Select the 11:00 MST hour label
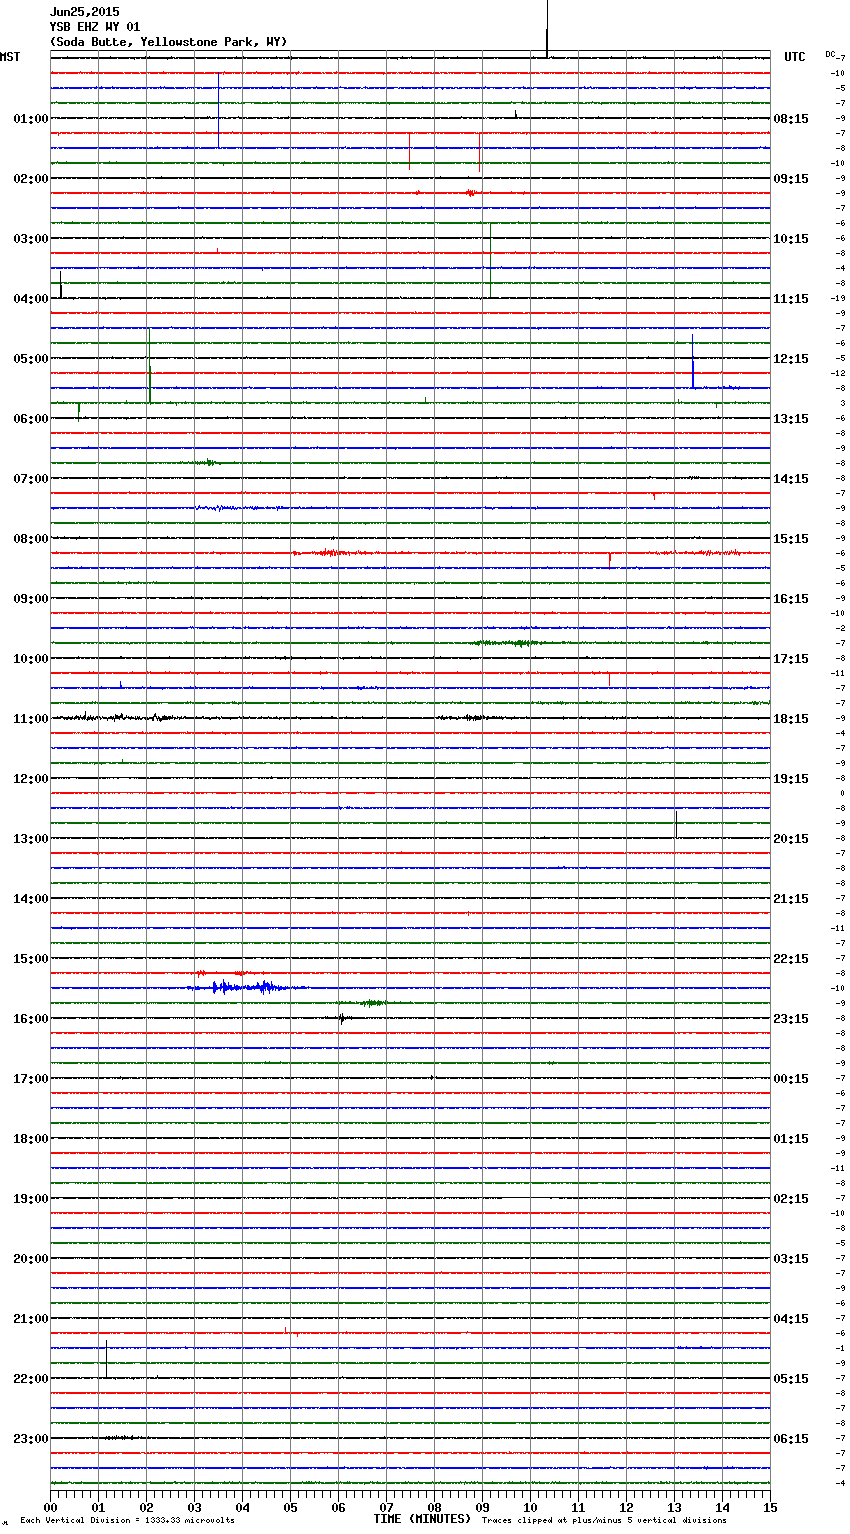The height and width of the screenshot is (1534, 850). pyautogui.click(x=31, y=719)
